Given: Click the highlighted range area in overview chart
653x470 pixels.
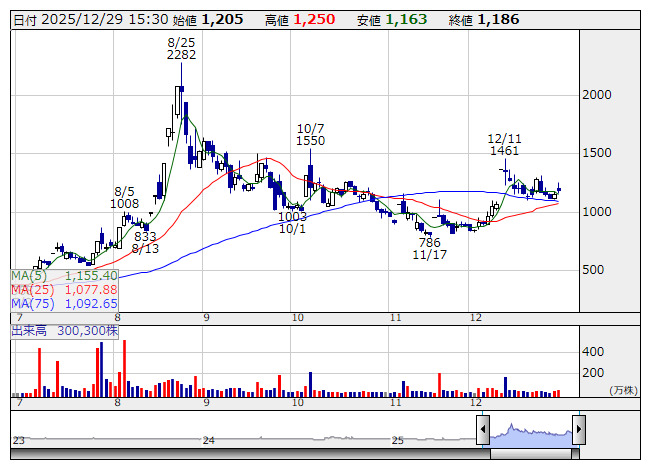Looking at the screenshot, I should pyautogui.click(x=530, y=431).
